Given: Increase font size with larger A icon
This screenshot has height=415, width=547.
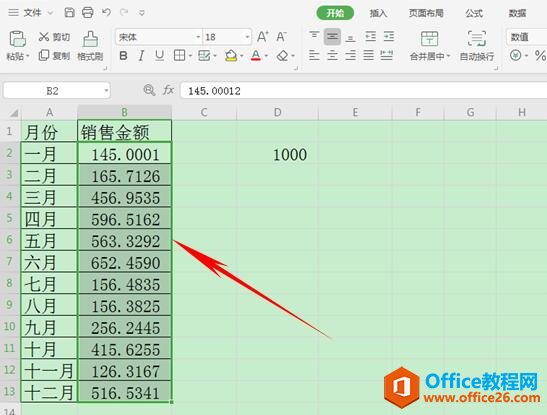Looking at the screenshot, I should [263, 37].
